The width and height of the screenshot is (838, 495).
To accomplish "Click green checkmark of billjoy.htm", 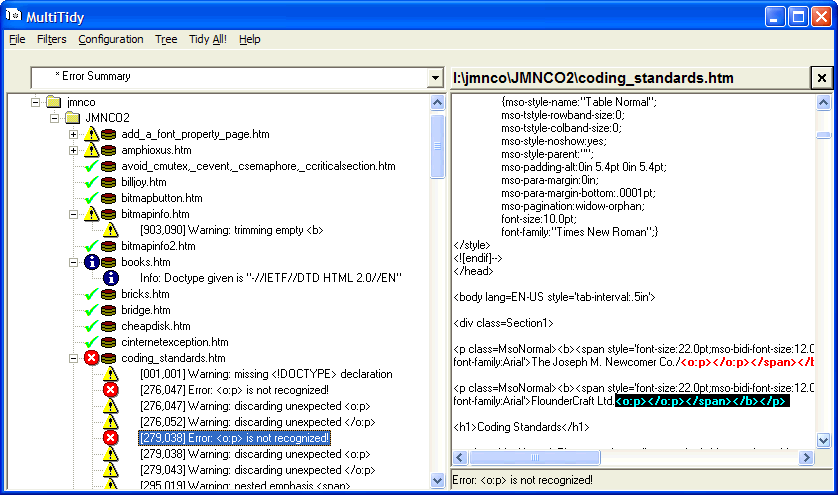I will pos(91,182).
